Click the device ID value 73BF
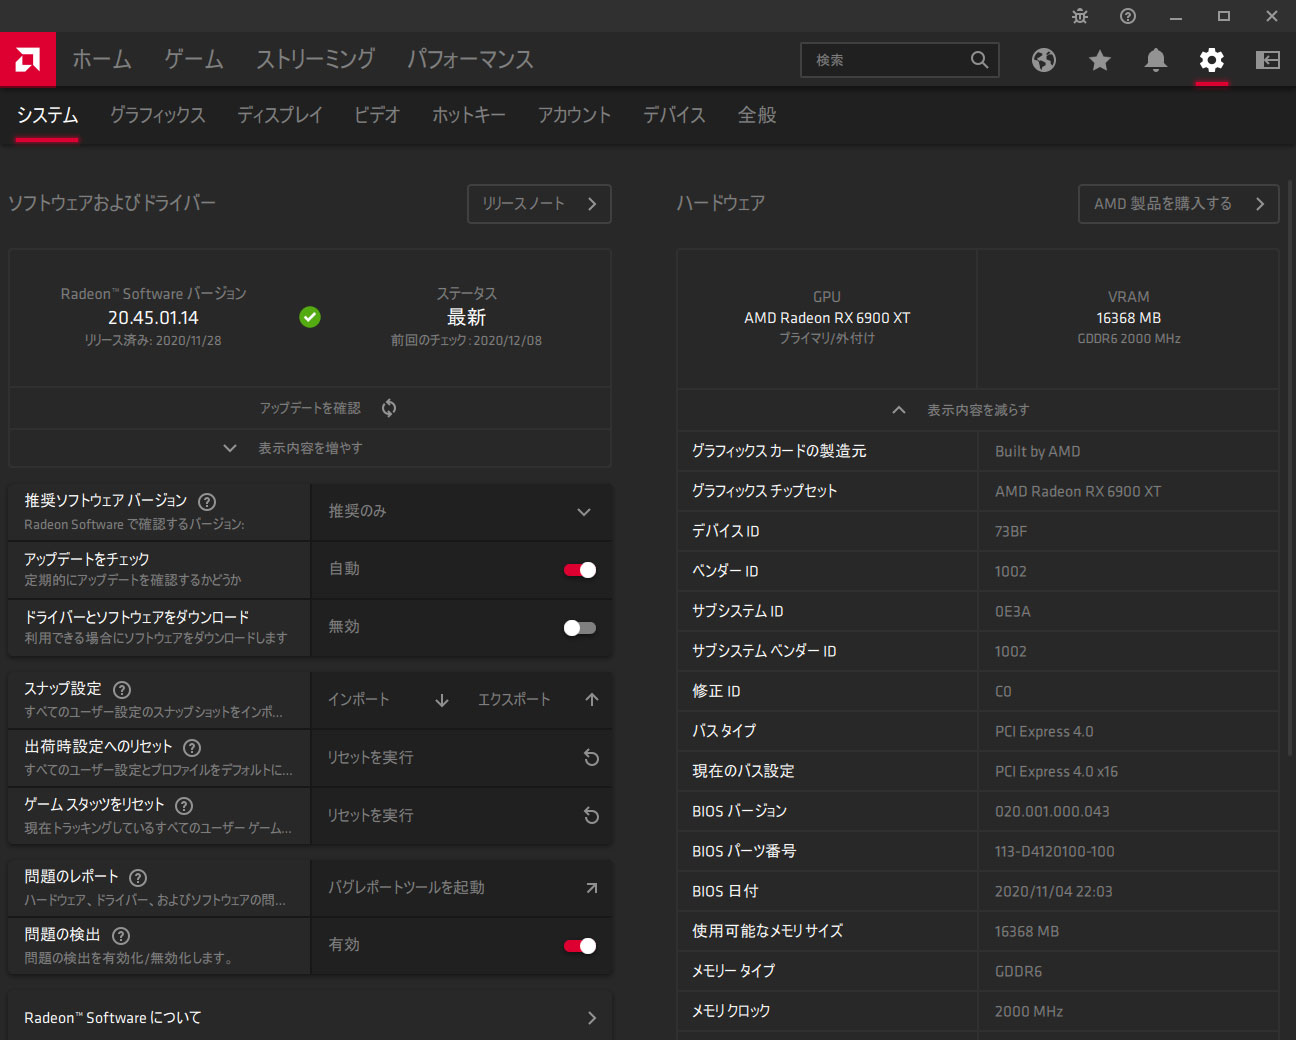This screenshot has height=1040, width=1296. click(x=1011, y=532)
